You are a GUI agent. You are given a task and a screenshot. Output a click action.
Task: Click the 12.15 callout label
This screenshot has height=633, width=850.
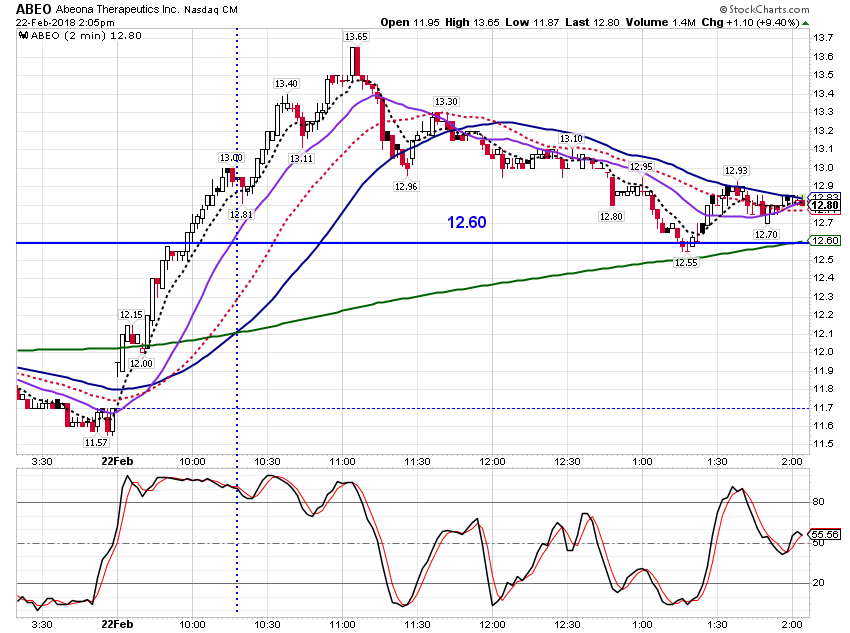coord(131,315)
